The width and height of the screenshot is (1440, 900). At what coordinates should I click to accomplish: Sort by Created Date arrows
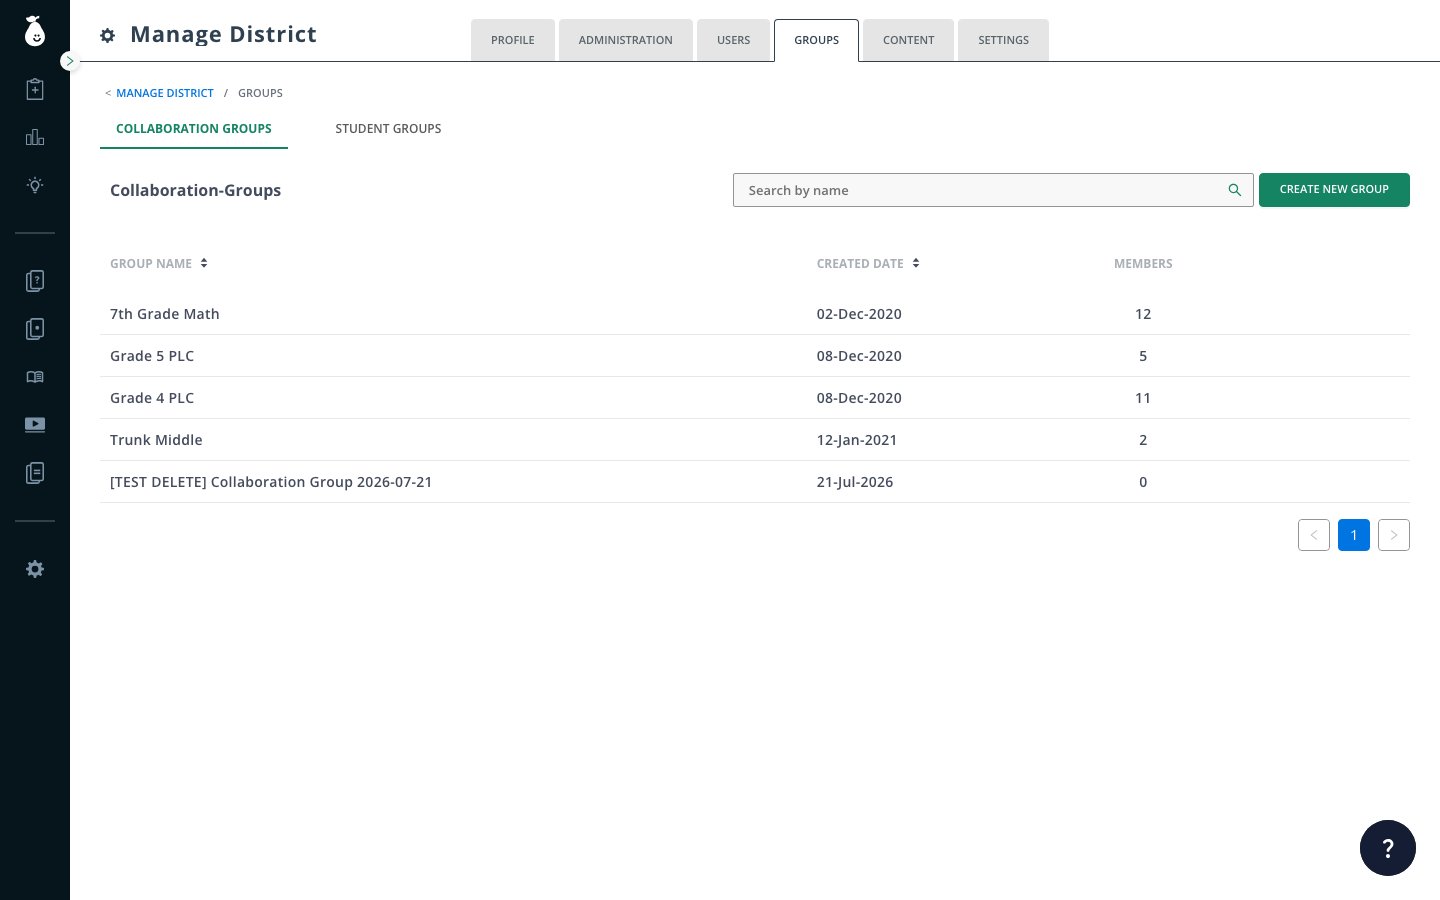(916, 263)
